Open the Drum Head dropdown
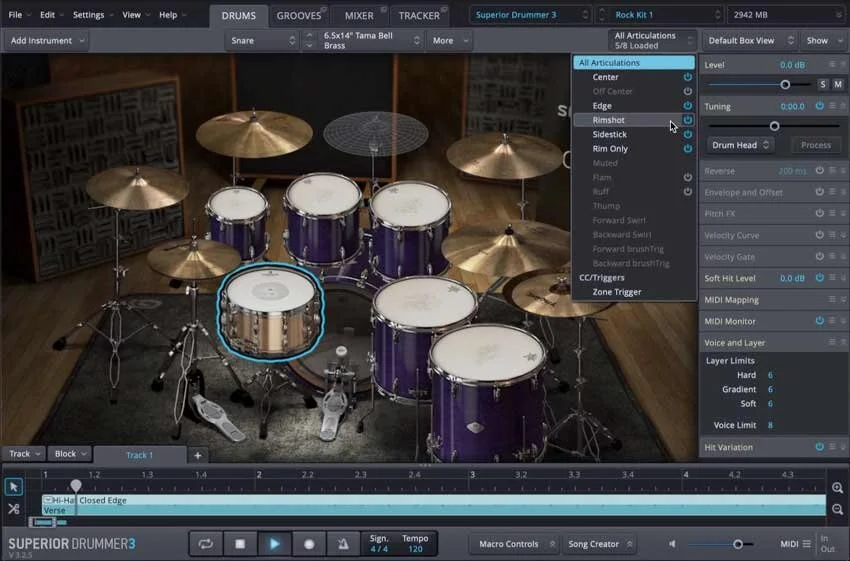 pos(740,145)
